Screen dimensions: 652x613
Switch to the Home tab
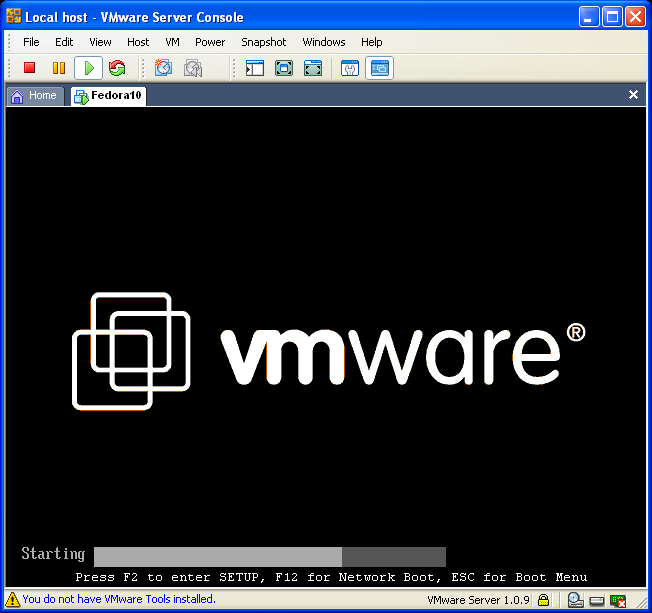pos(35,96)
